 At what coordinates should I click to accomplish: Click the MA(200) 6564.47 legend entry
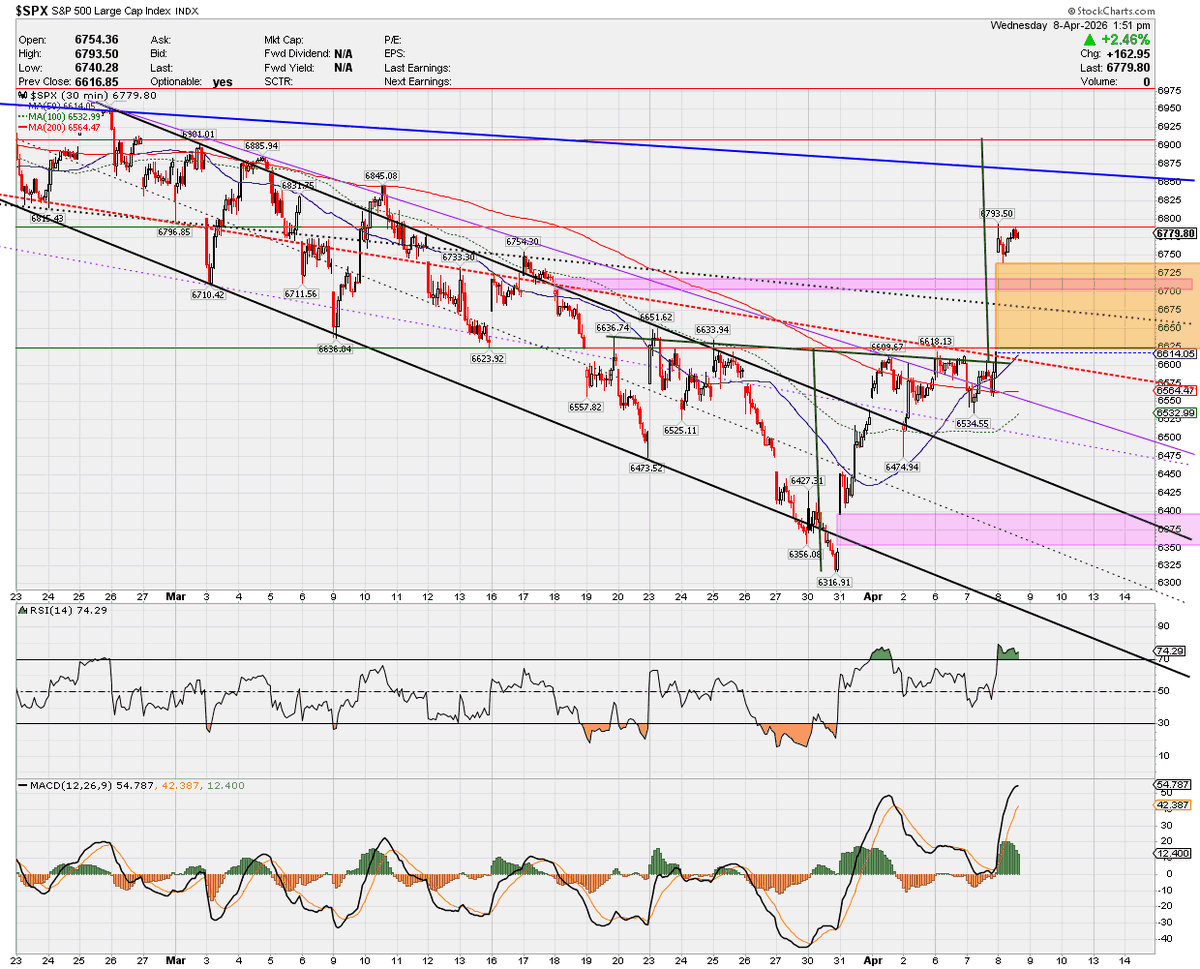tap(61, 126)
